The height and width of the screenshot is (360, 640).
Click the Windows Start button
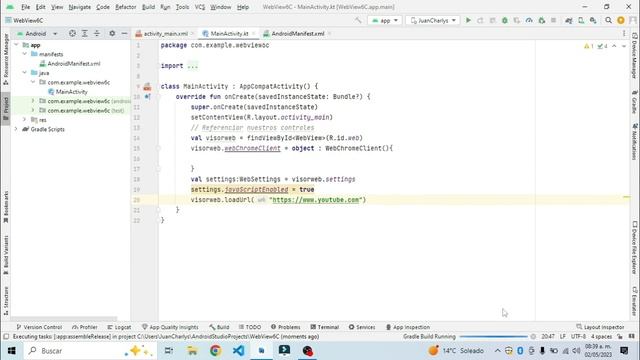coord(11,351)
